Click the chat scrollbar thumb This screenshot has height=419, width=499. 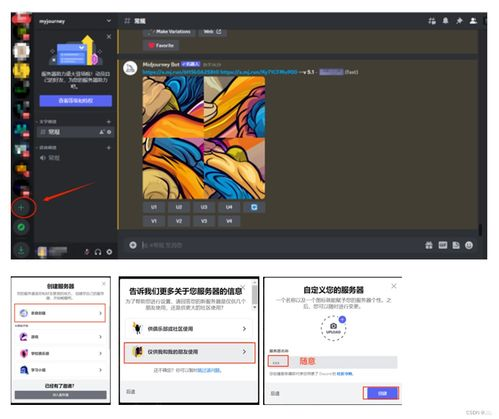point(480,230)
